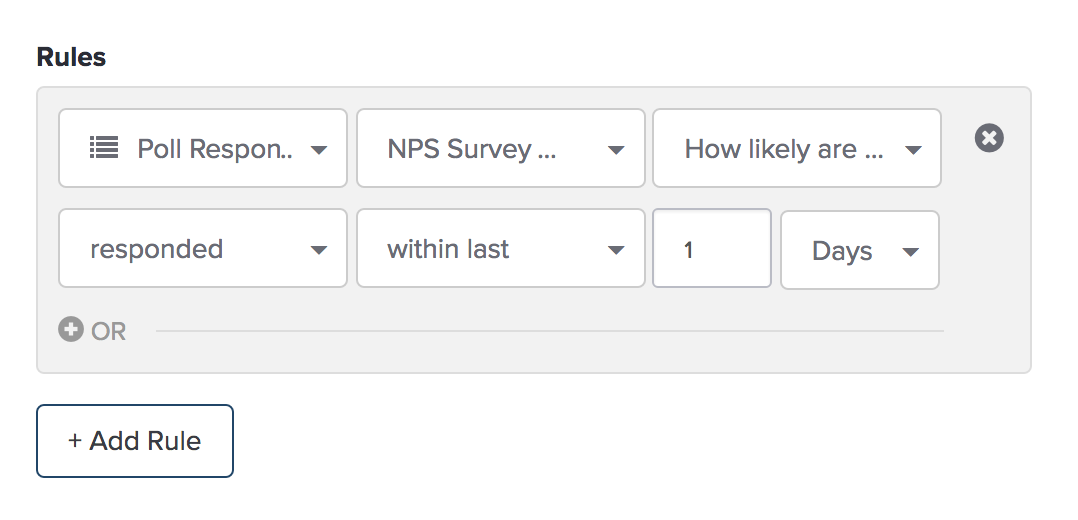Click the OR label to add condition

109,332
